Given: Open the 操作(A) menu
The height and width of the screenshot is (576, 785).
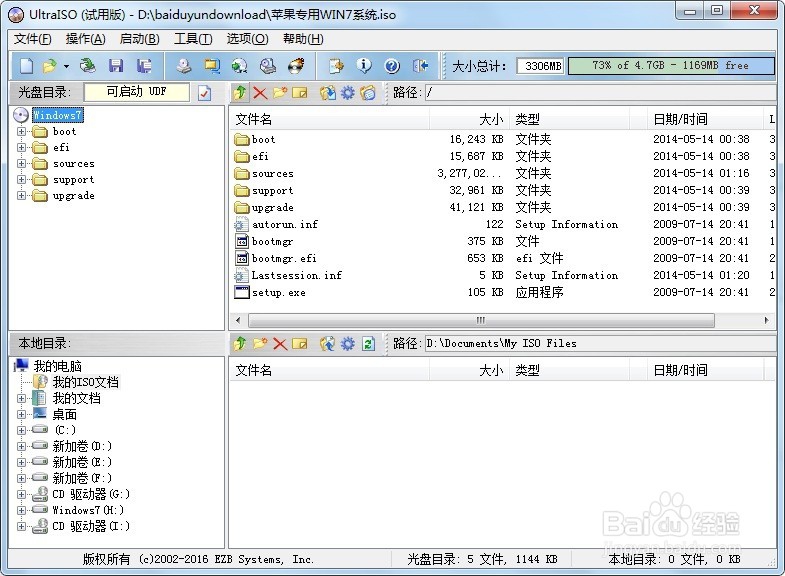Looking at the screenshot, I should [86, 39].
